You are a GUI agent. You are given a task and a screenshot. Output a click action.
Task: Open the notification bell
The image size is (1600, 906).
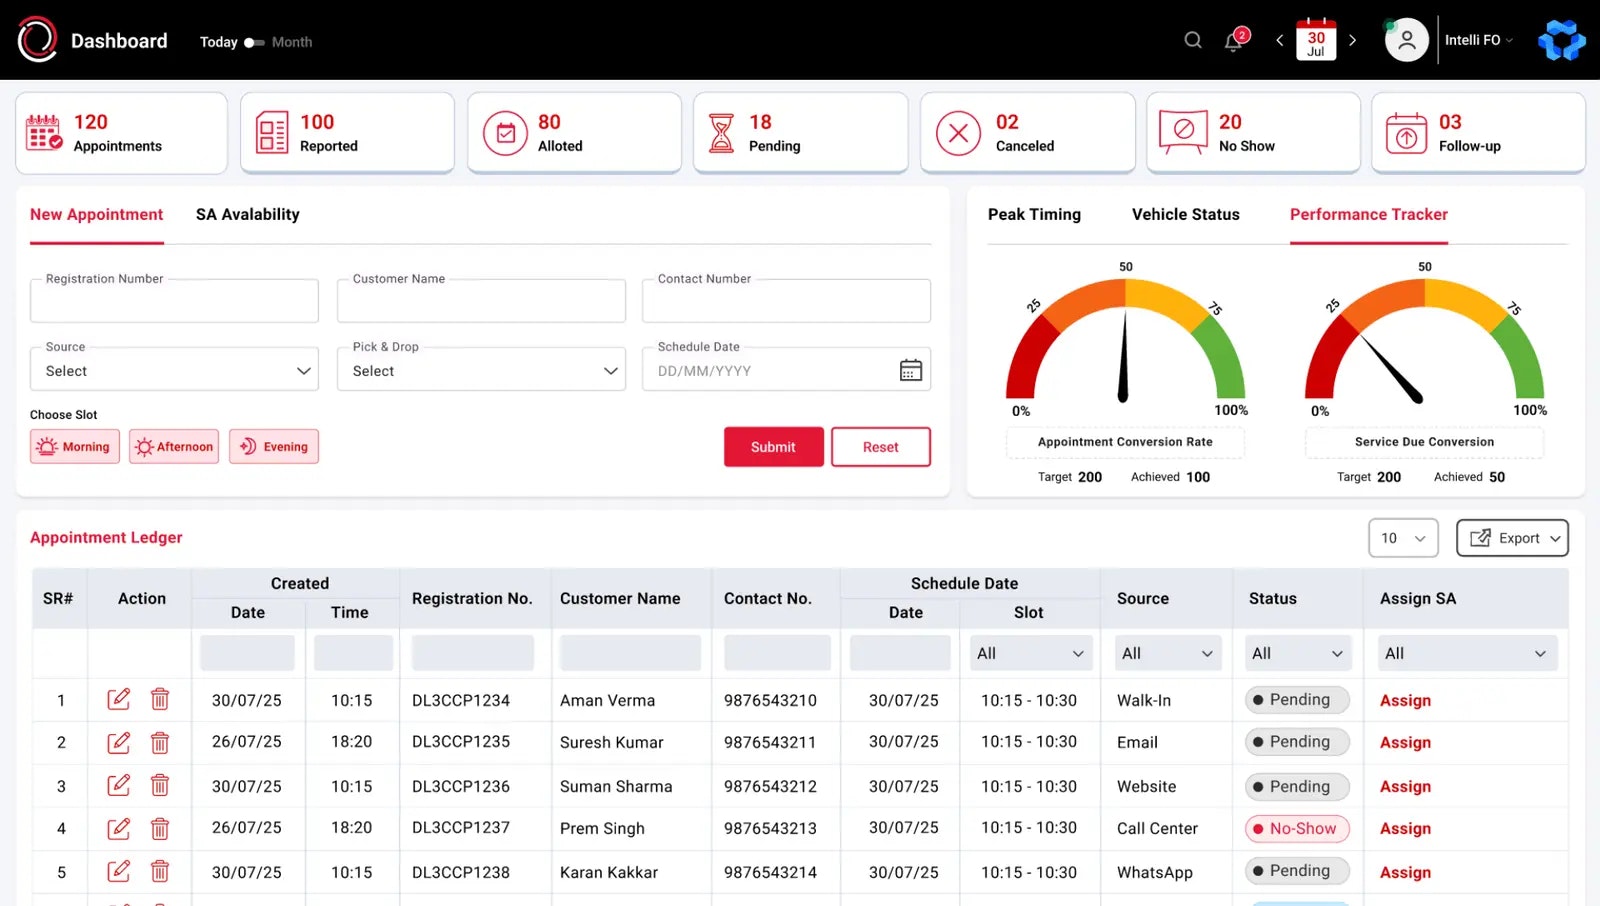pyautogui.click(x=1234, y=40)
